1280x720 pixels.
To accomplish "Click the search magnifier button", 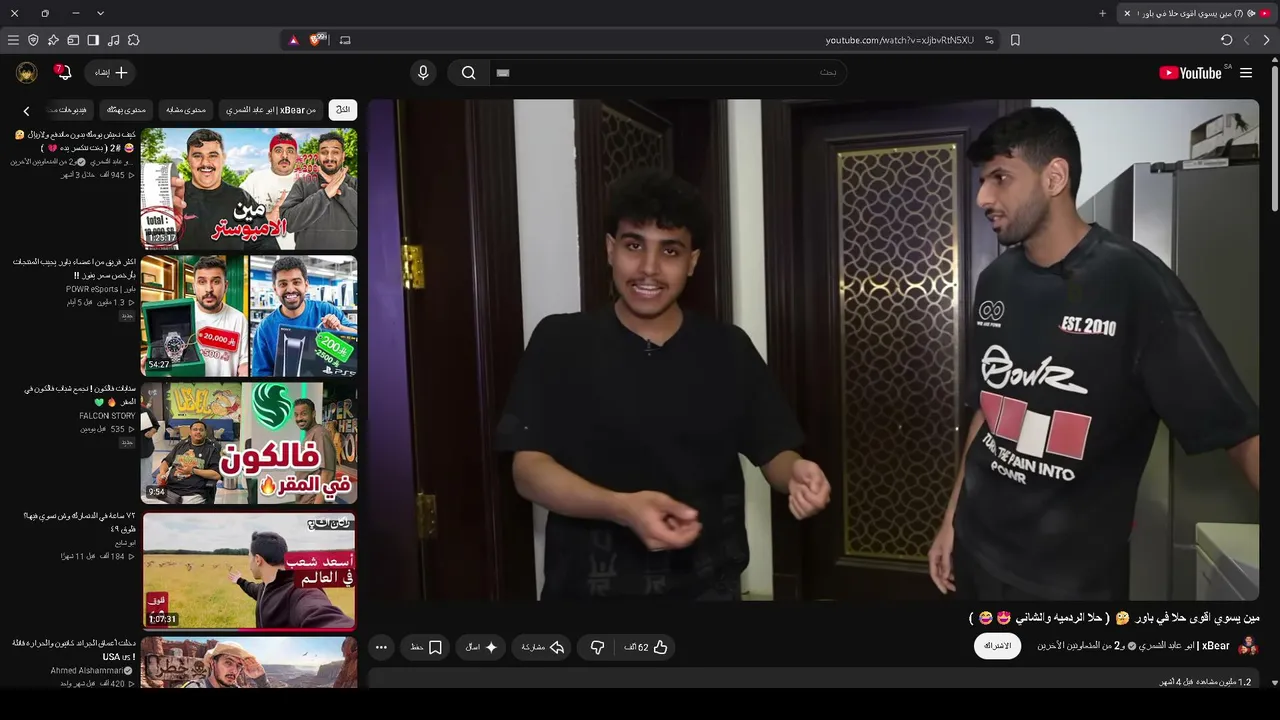I will (x=468, y=73).
